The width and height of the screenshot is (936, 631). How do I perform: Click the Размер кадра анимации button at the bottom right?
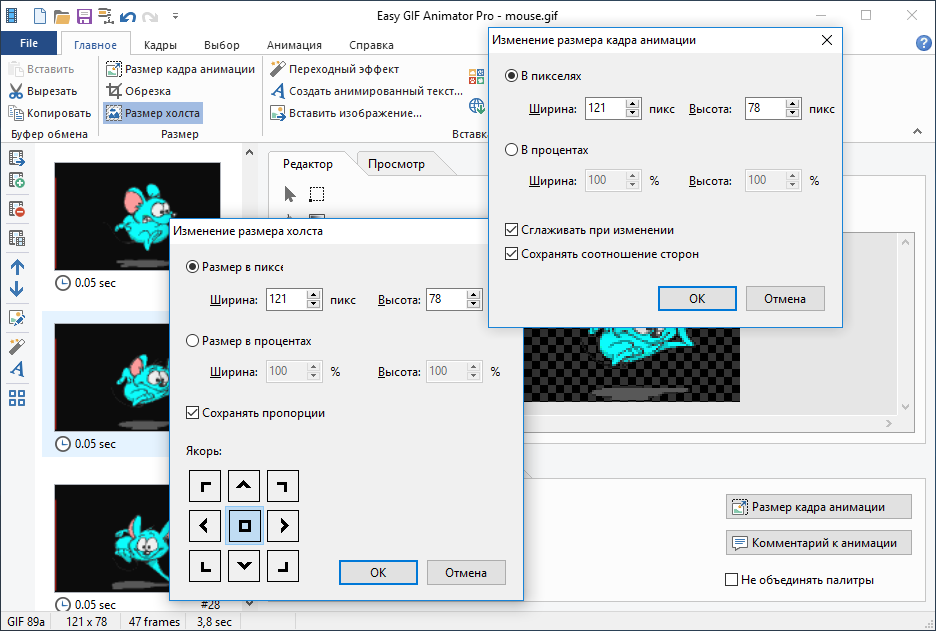[x=818, y=507]
